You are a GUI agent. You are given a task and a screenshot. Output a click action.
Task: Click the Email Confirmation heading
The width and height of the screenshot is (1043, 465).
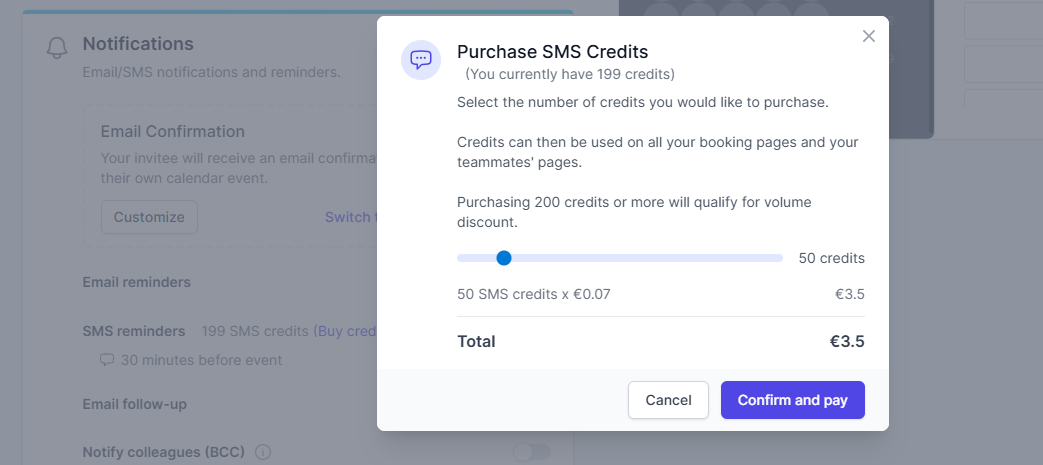coord(173,131)
